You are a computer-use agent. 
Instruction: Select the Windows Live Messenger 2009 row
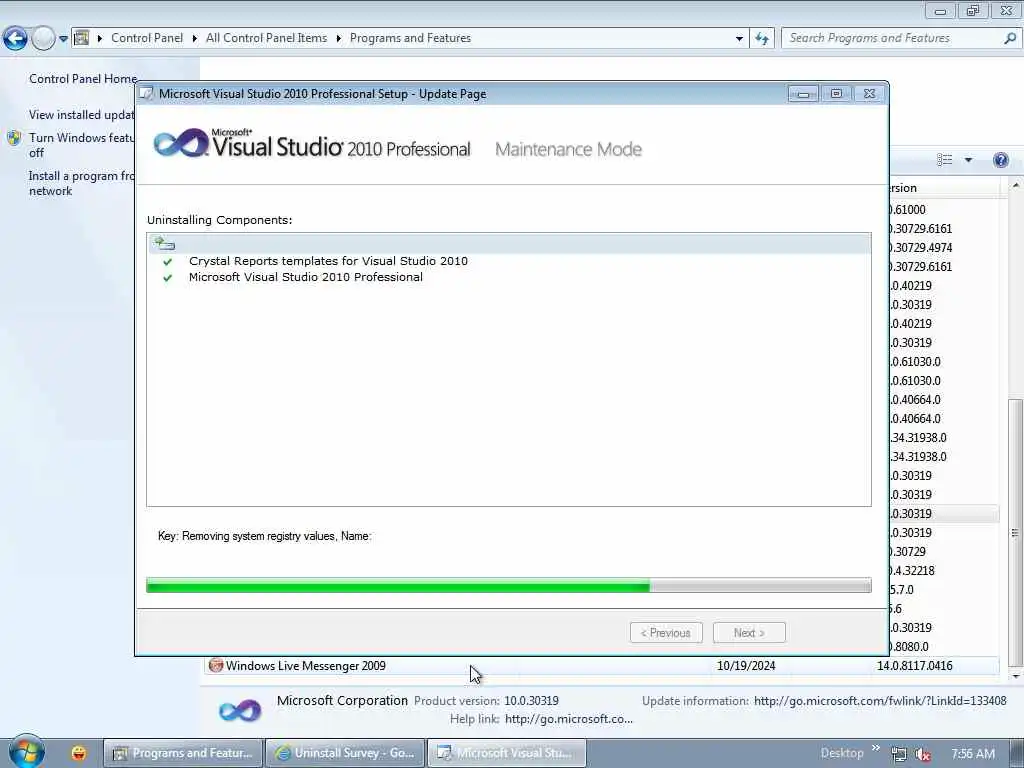[601, 666]
